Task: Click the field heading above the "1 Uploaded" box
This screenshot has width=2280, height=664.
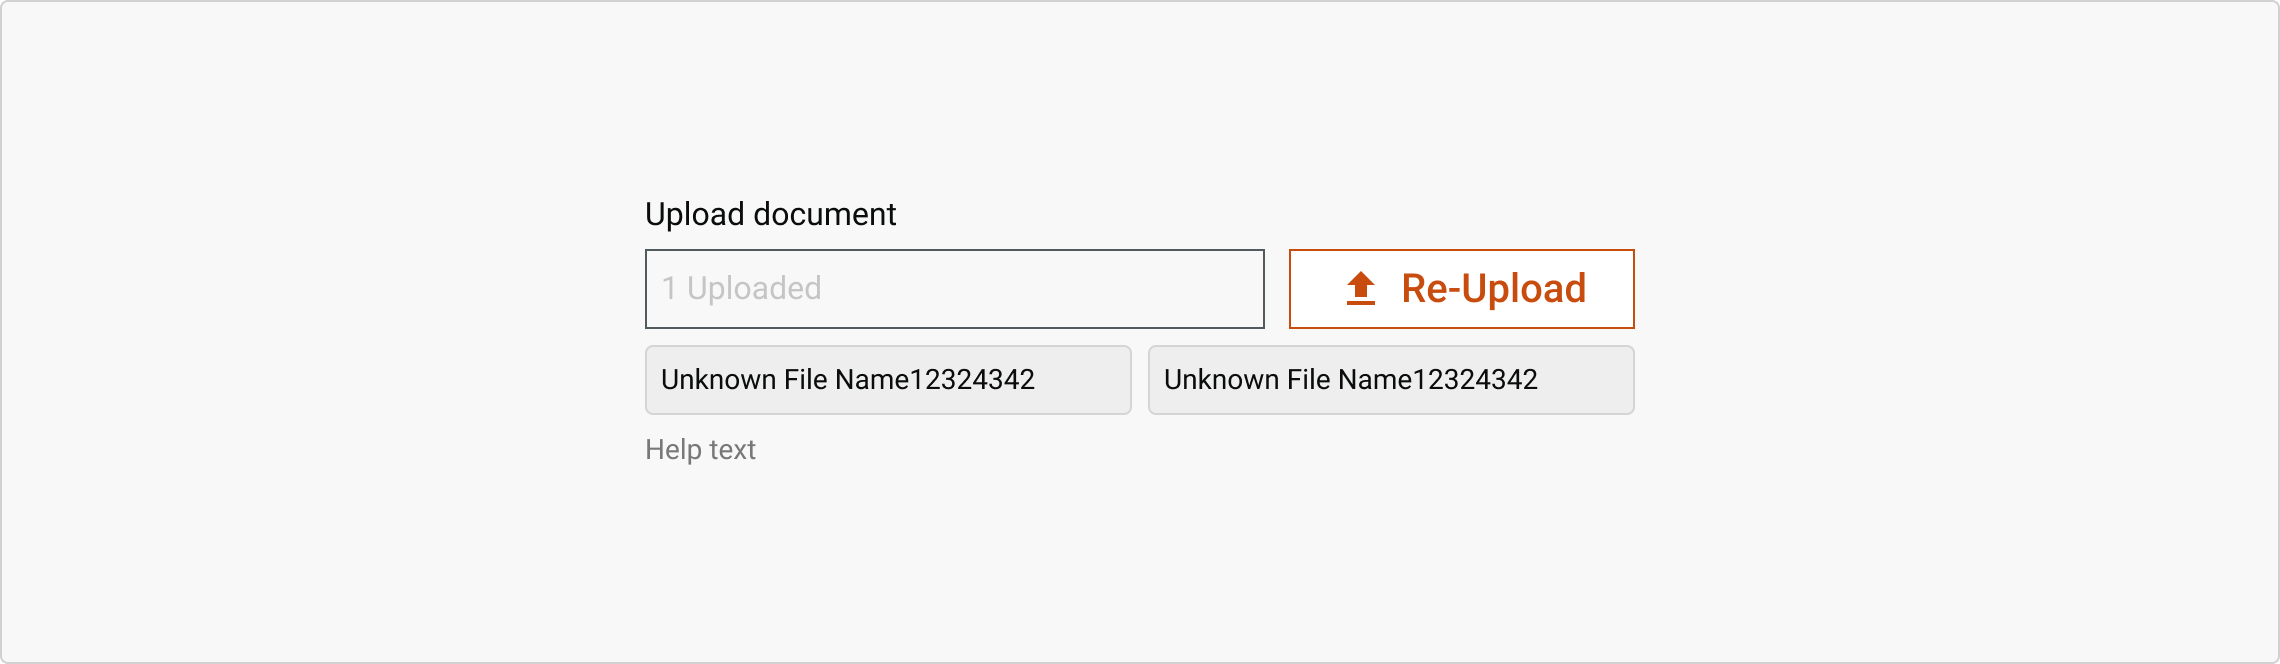Action: tap(770, 214)
